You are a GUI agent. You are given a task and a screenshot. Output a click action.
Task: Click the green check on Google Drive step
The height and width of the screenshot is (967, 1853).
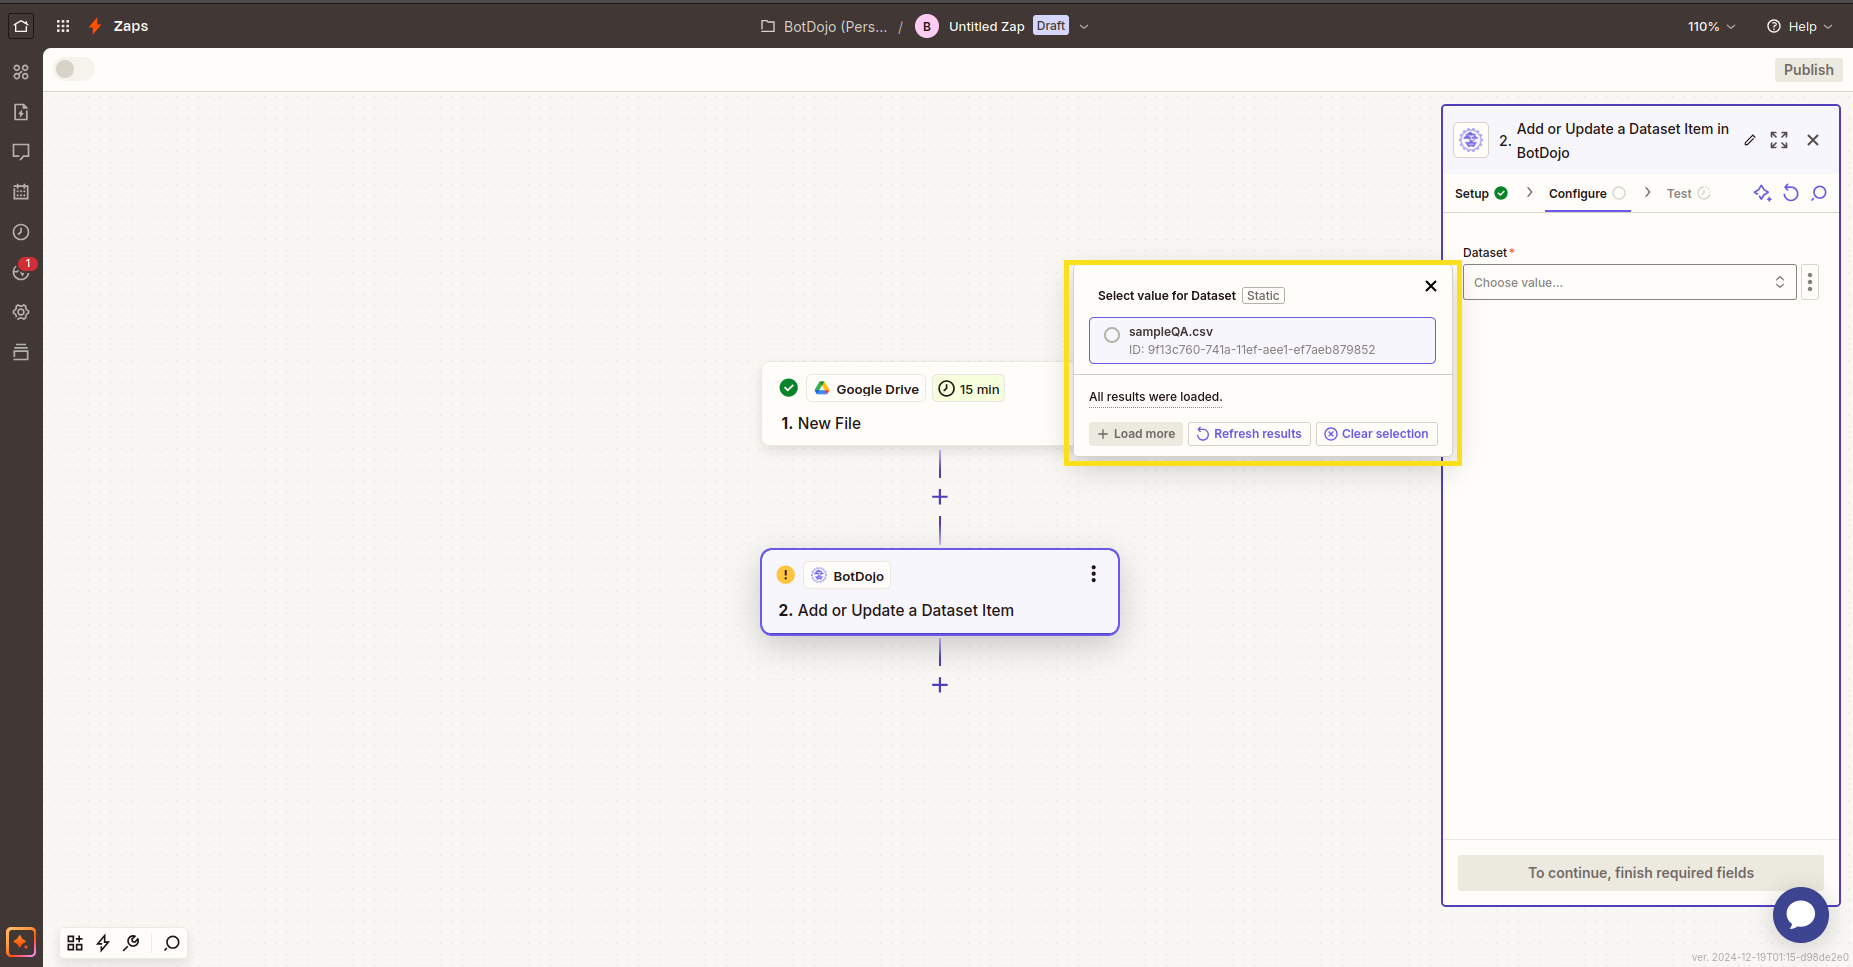tap(789, 388)
